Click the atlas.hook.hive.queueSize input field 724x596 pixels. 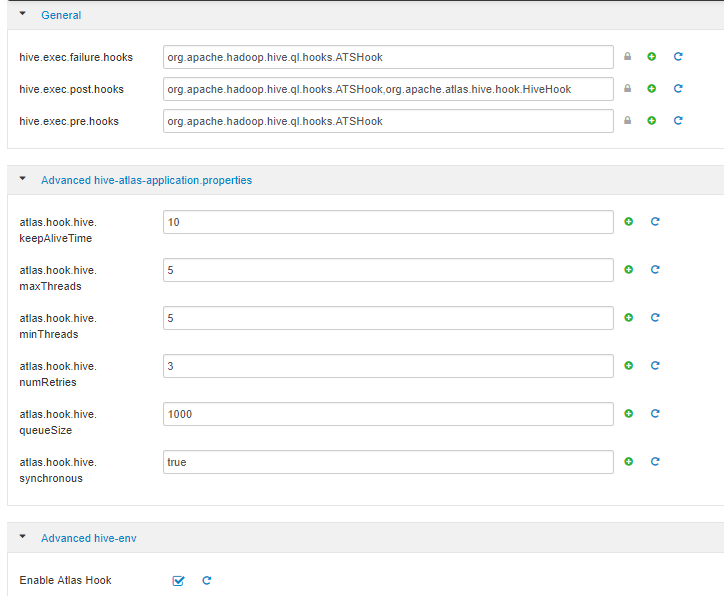click(x=388, y=414)
